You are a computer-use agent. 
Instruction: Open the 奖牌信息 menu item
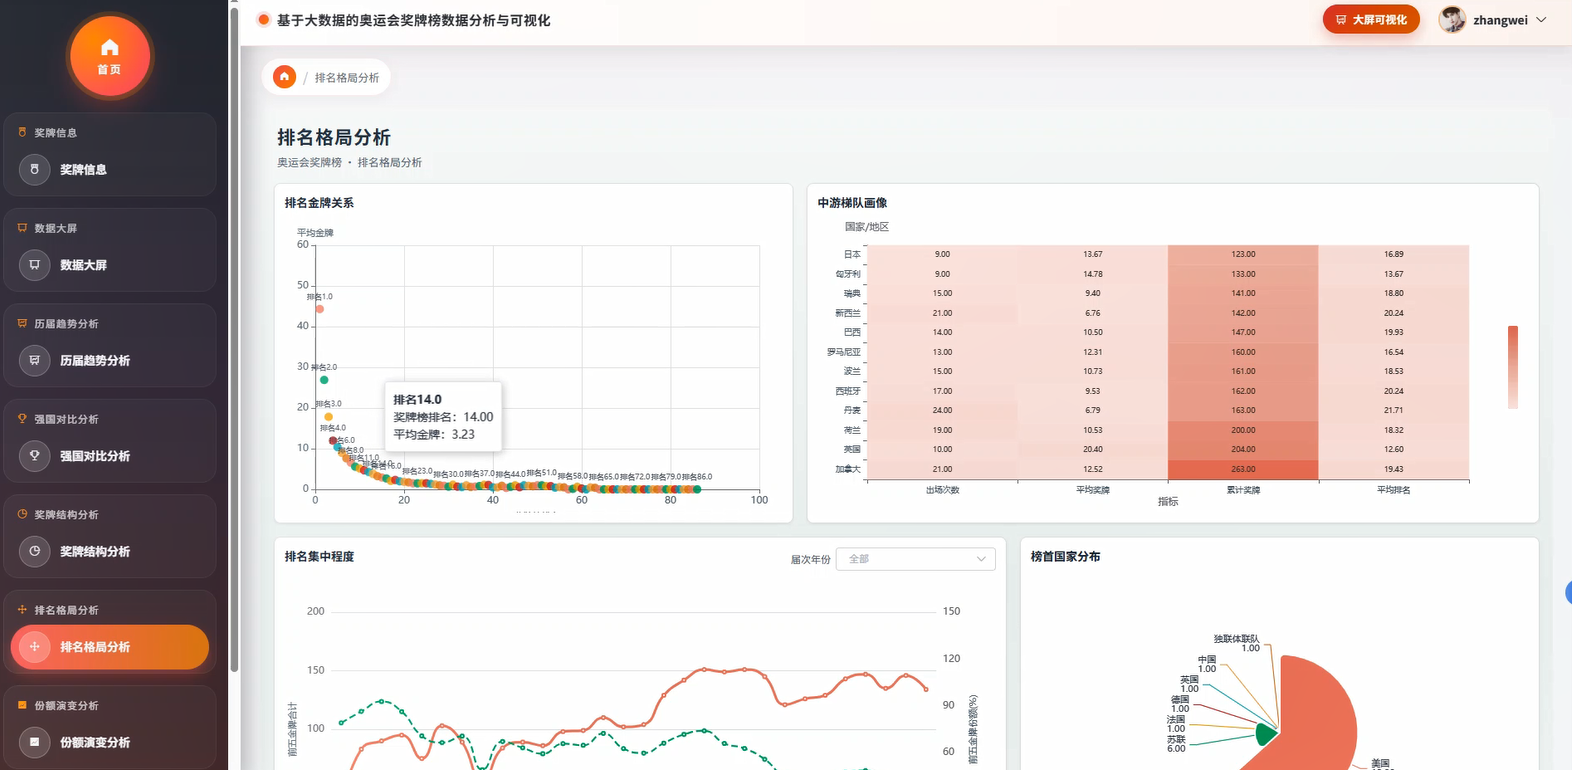110,170
